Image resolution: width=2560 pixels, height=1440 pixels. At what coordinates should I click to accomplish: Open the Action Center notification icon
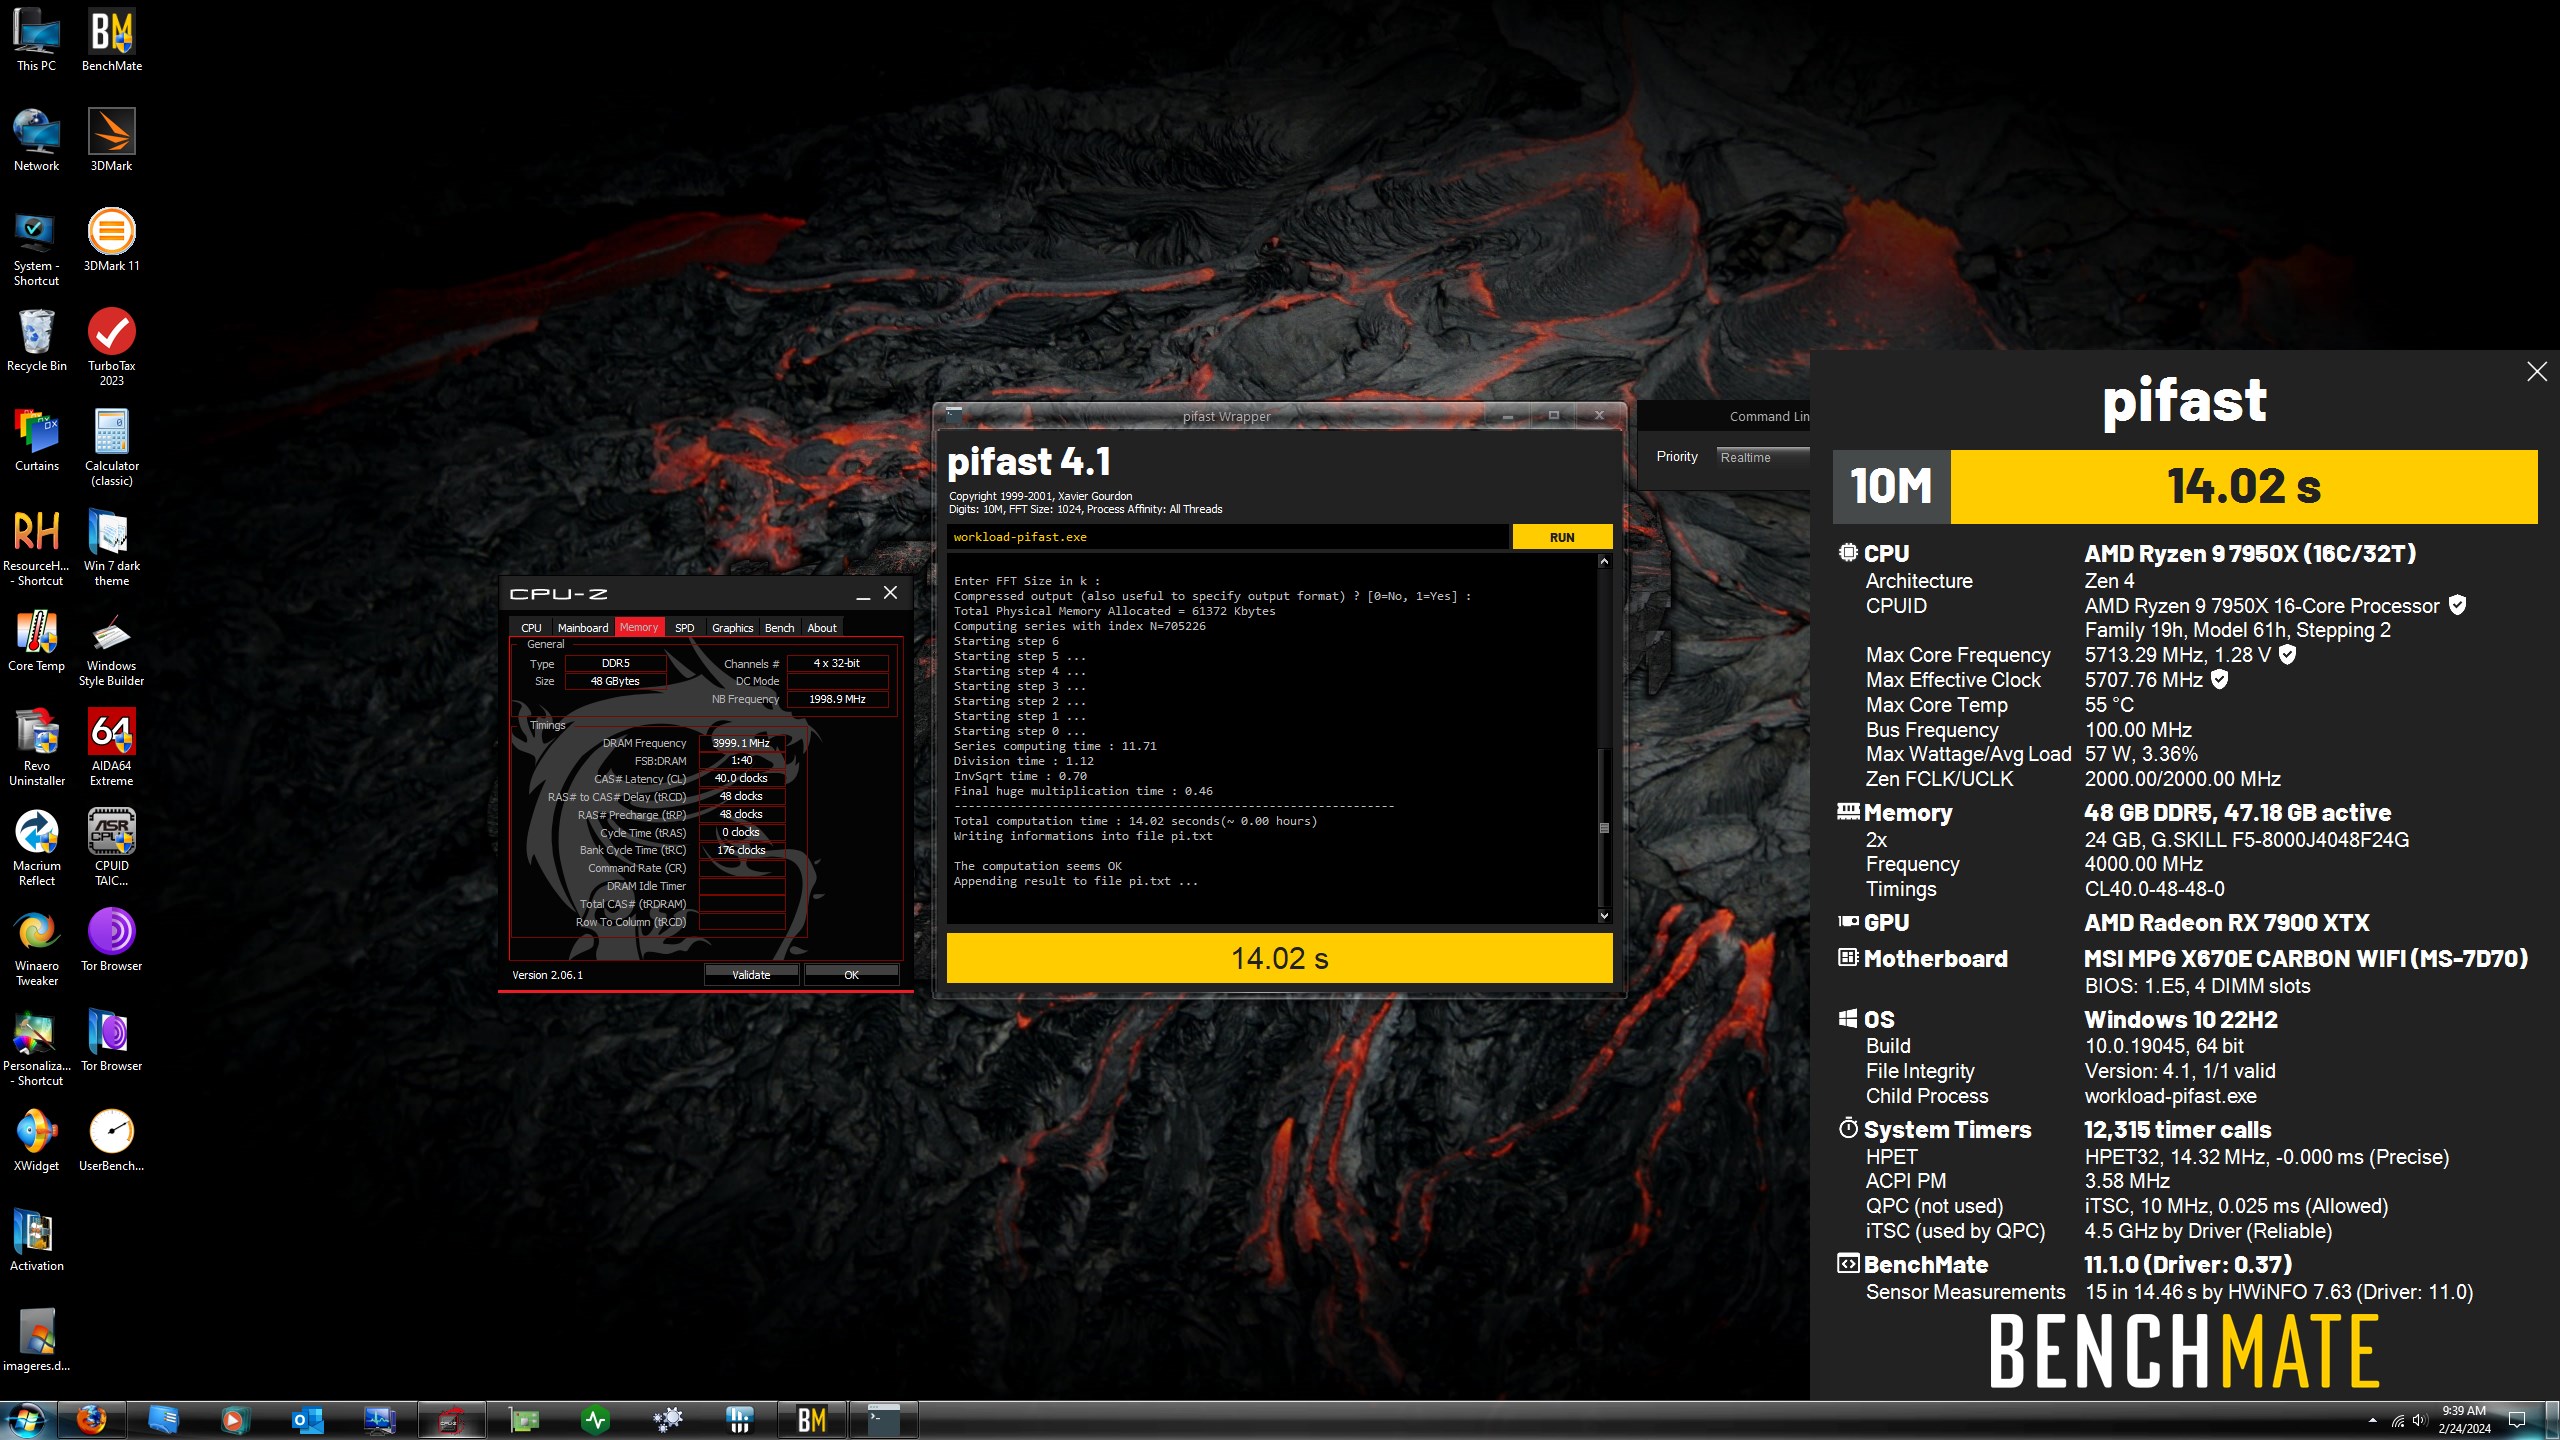tap(2517, 1420)
